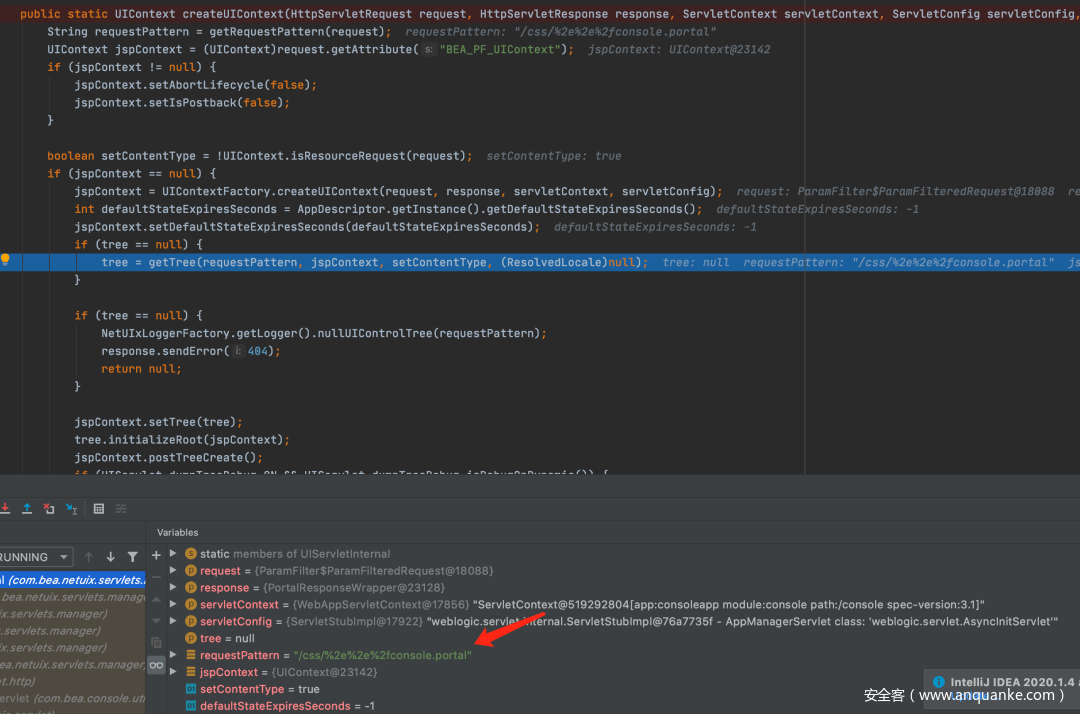Click the Step Out blue arrow icon
1080x714 pixels.
pyautogui.click(x=27, y=508)
